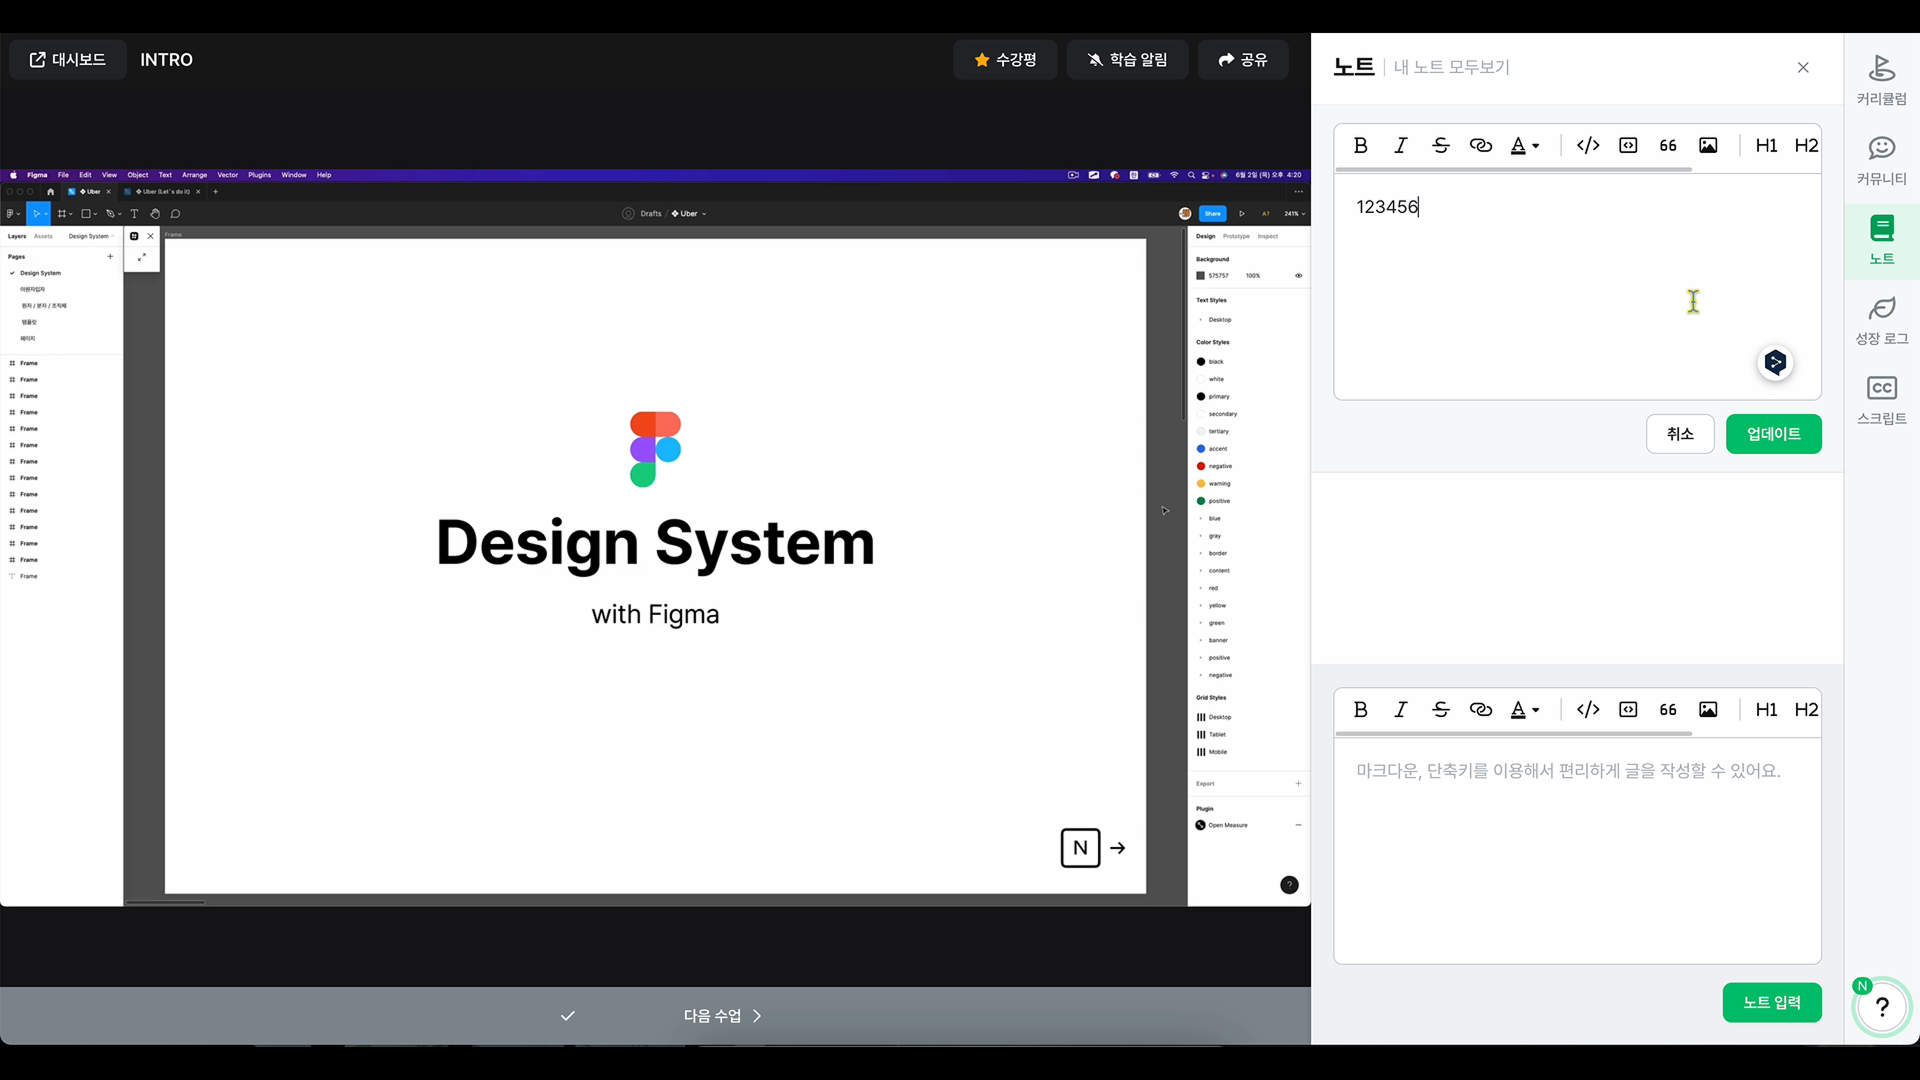This screenshot has width=1920, height=1080.
Task: Apply bold in the new-note editor toolbar
Action: click(1360, 709)
